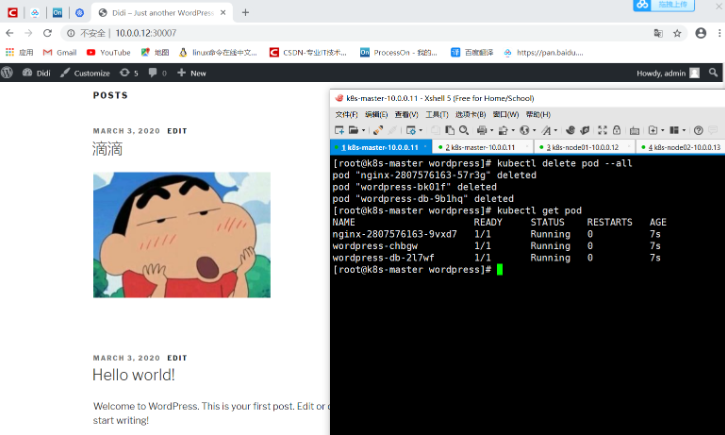The height and width of the screenshot is (435, 725).
Task: Click the bookmark star in address bar
Action: click(x=677, y=33)
